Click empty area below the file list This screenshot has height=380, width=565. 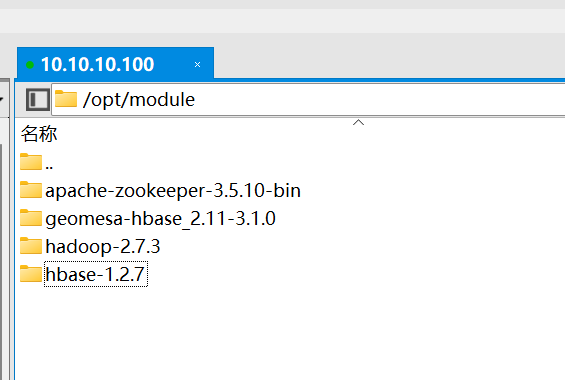click(x=288, y=335)
